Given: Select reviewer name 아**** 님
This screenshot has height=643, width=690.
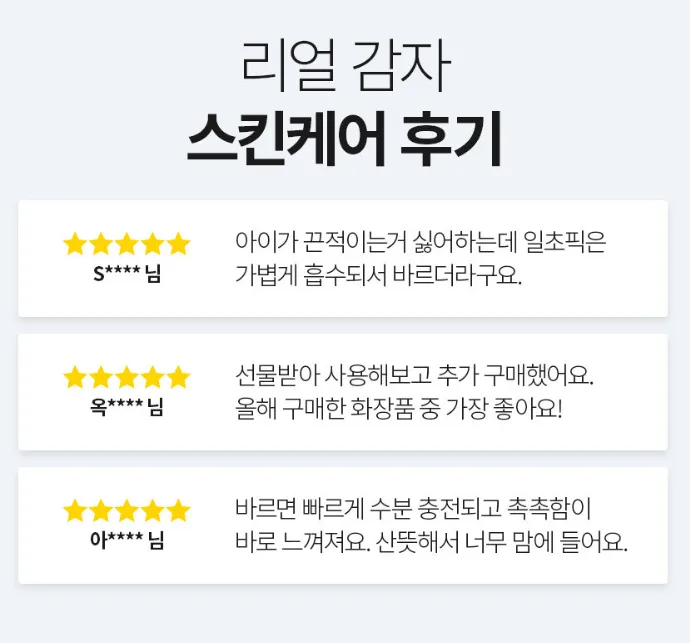Looking at the screenshot, I should pos(127,540).
